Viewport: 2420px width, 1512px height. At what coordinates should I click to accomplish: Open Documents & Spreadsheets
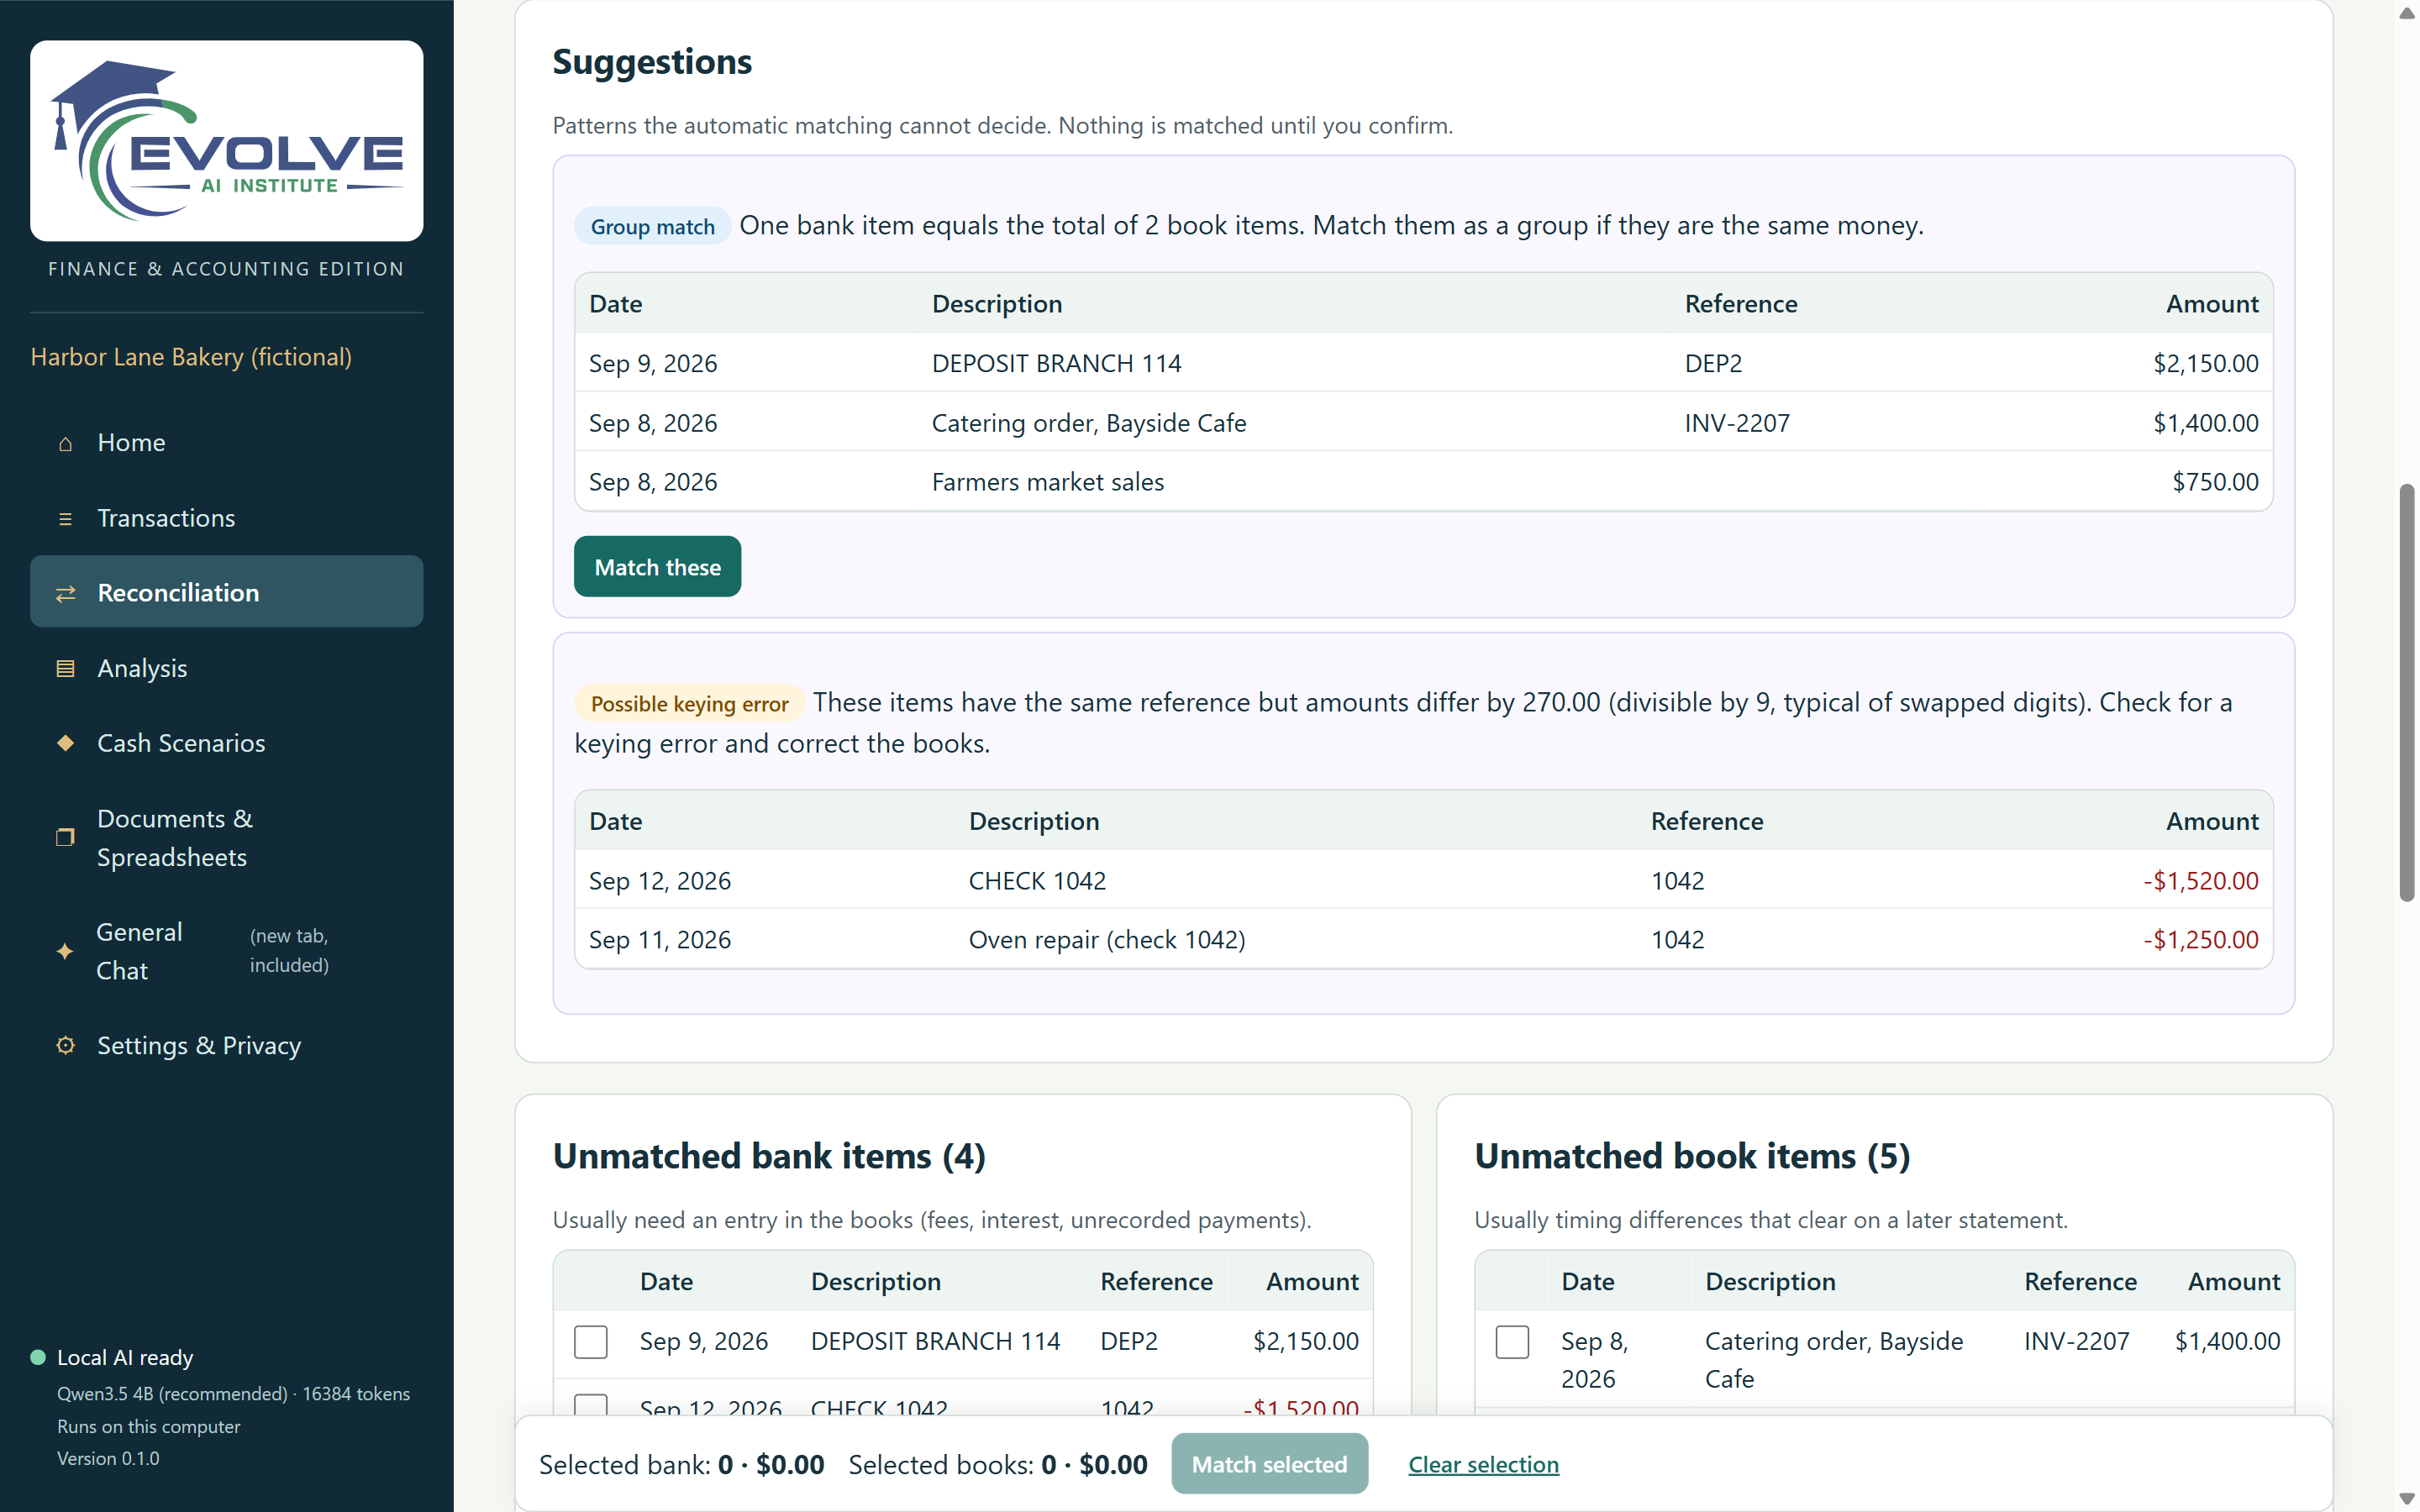tap(227, 838)
